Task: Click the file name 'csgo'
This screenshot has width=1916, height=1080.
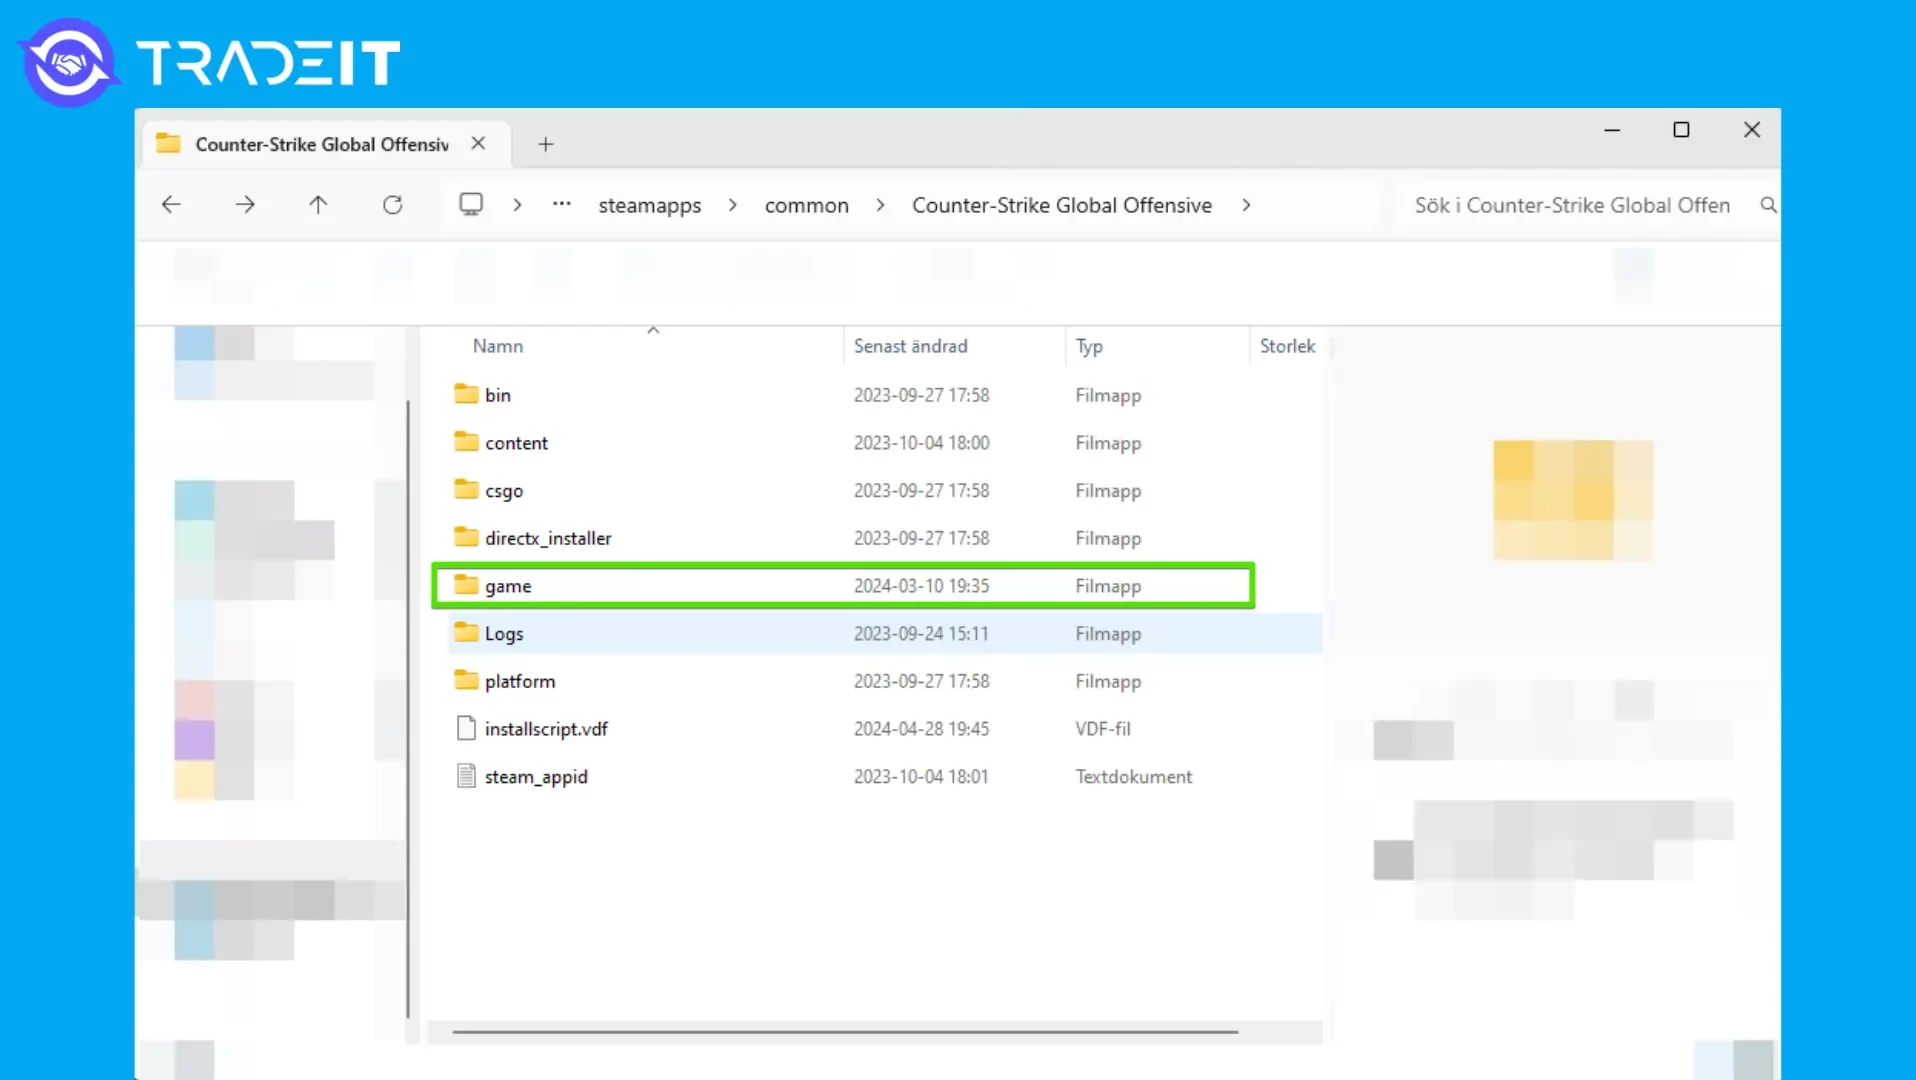Action: pyautogui.click(x=504, y=491)
